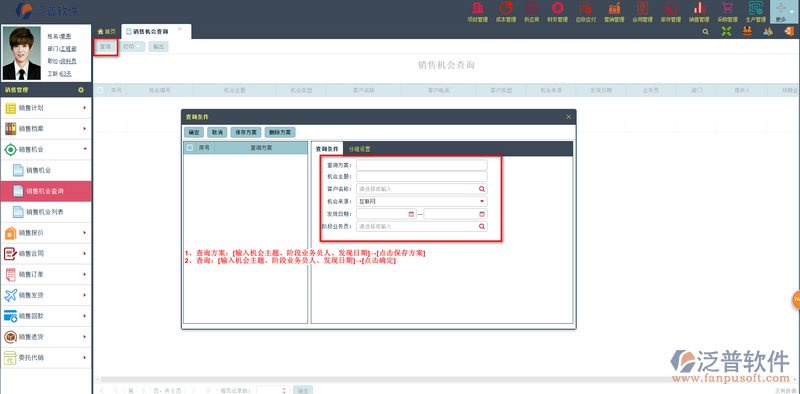Viewport: 800px width, 394px height.
Task: Toggle the select-all checkbox in results table header
Action: pyautogui.click(x=100, y=90)
